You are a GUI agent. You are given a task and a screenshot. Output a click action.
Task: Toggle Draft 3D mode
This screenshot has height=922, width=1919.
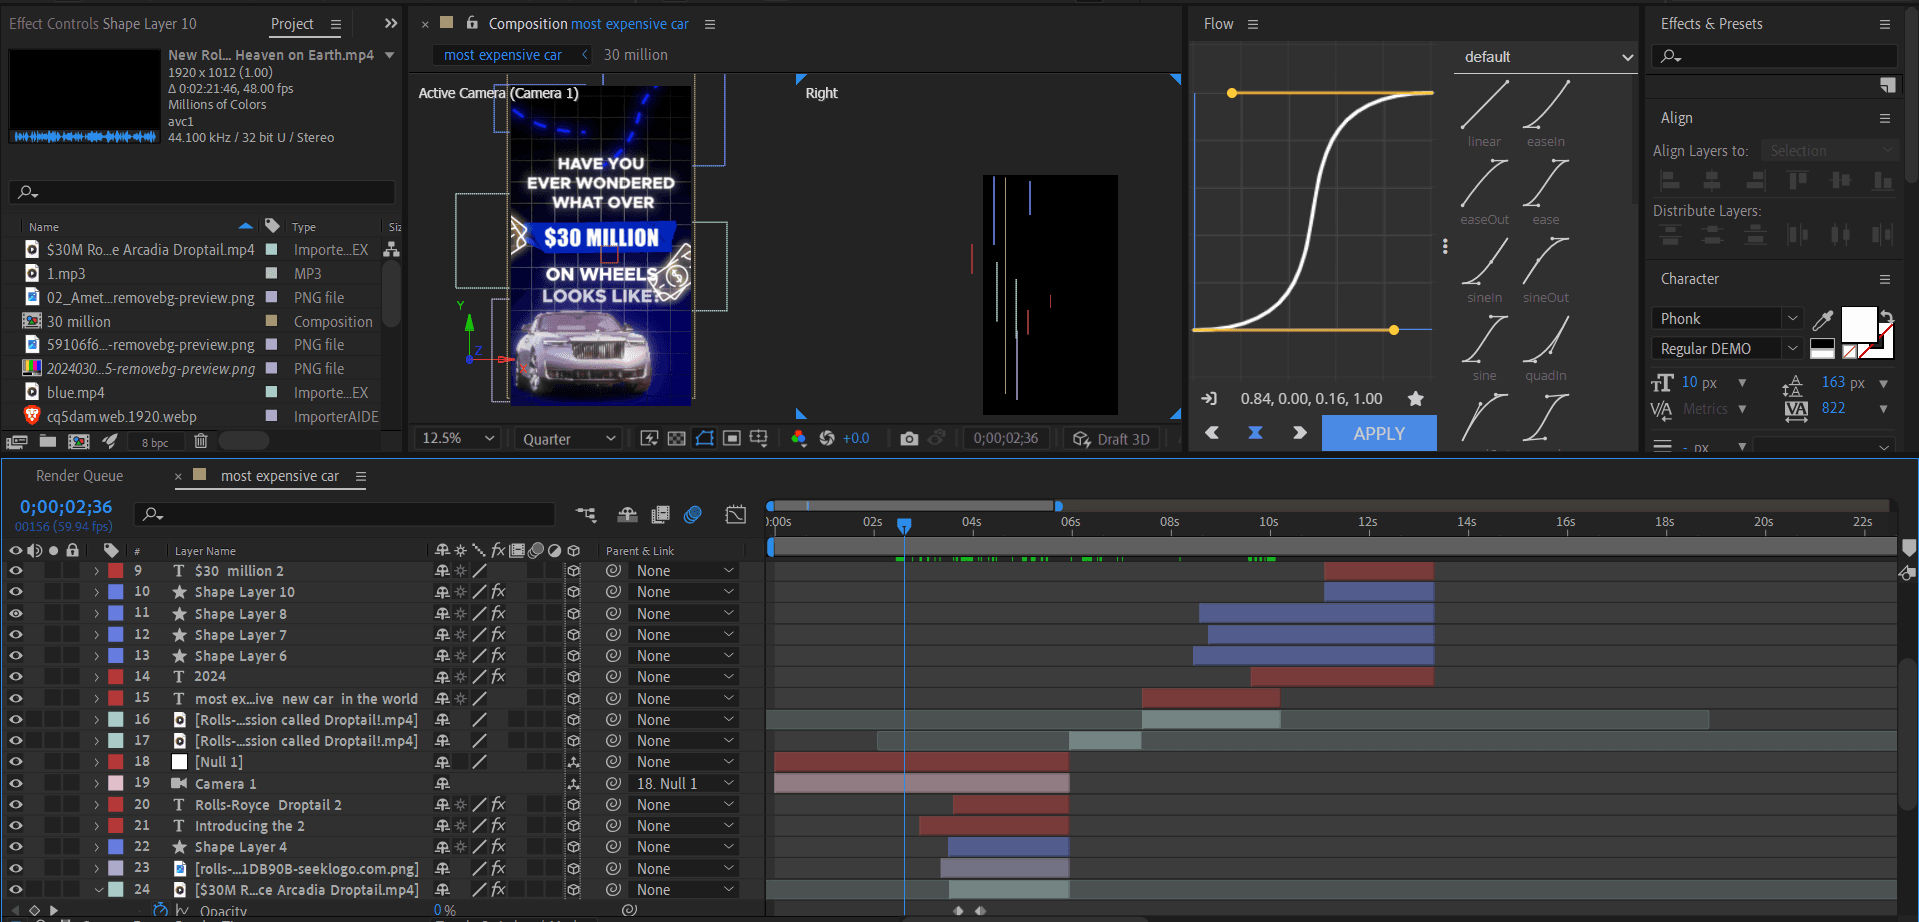point(1111,439)
